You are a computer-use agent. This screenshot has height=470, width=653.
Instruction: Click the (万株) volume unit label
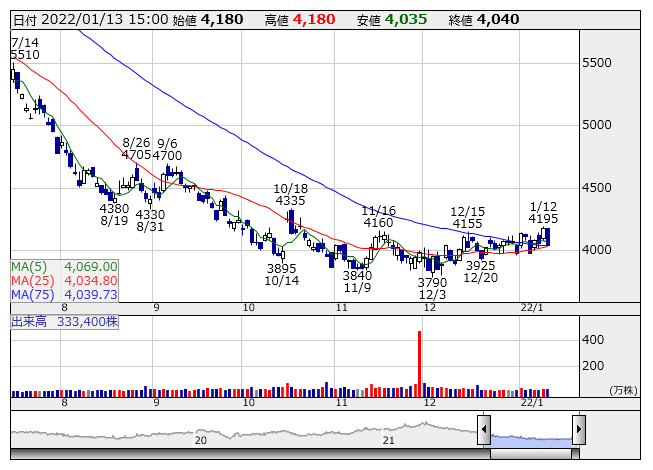click(623, 390)
